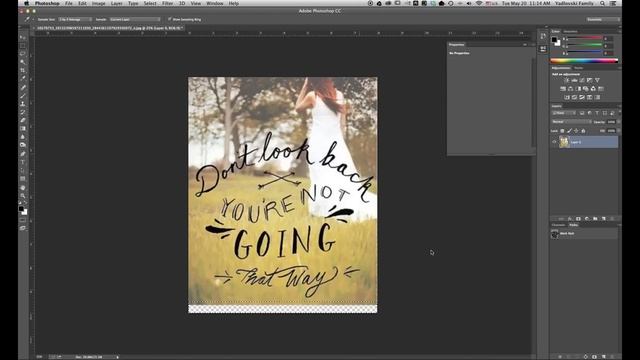Toggle lock all padlock
640x360 pixels.
[x=583, y=131]
